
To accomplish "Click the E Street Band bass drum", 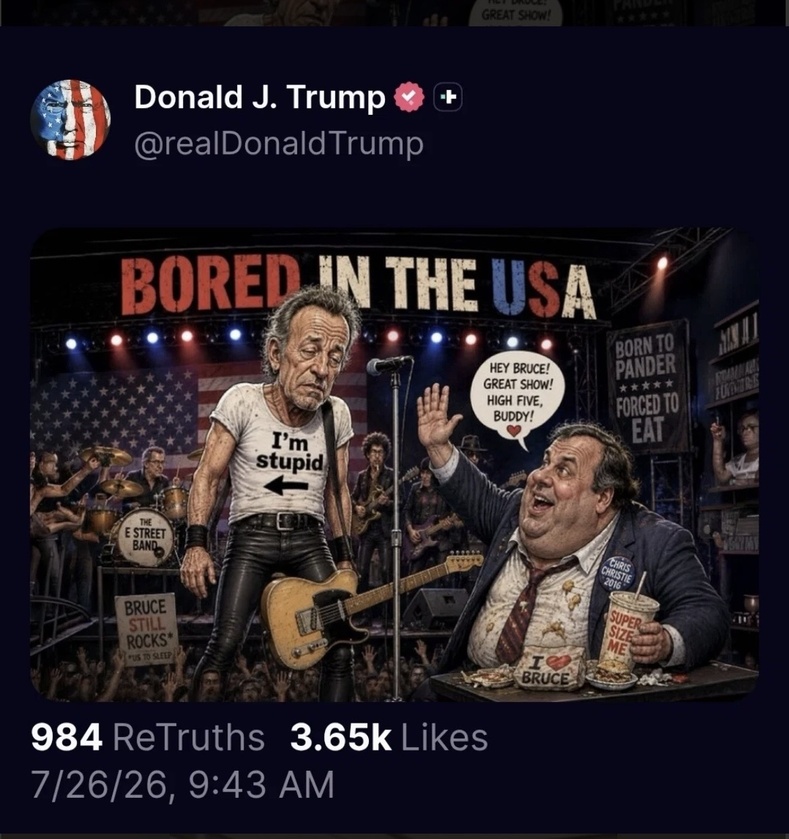I will [142, 537].
